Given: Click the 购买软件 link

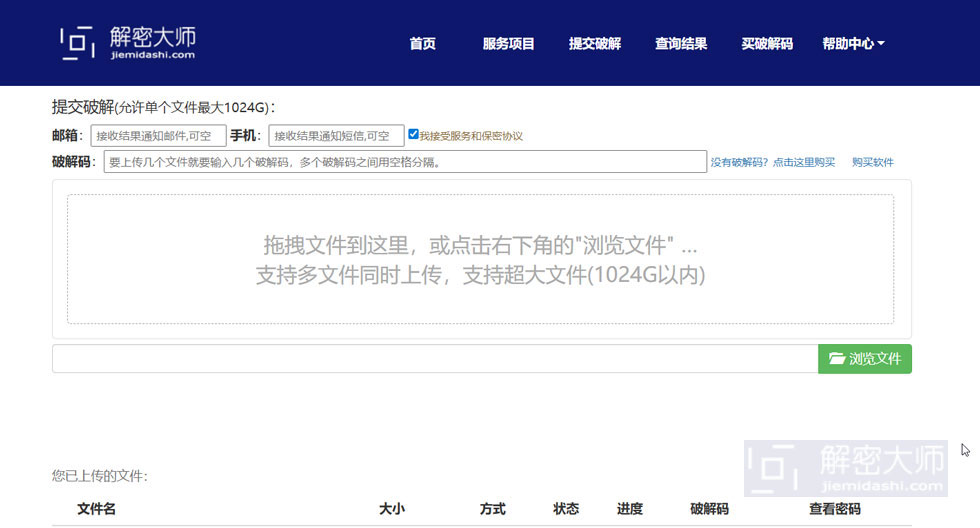Looking at the screenshot, I should point(872,162).
